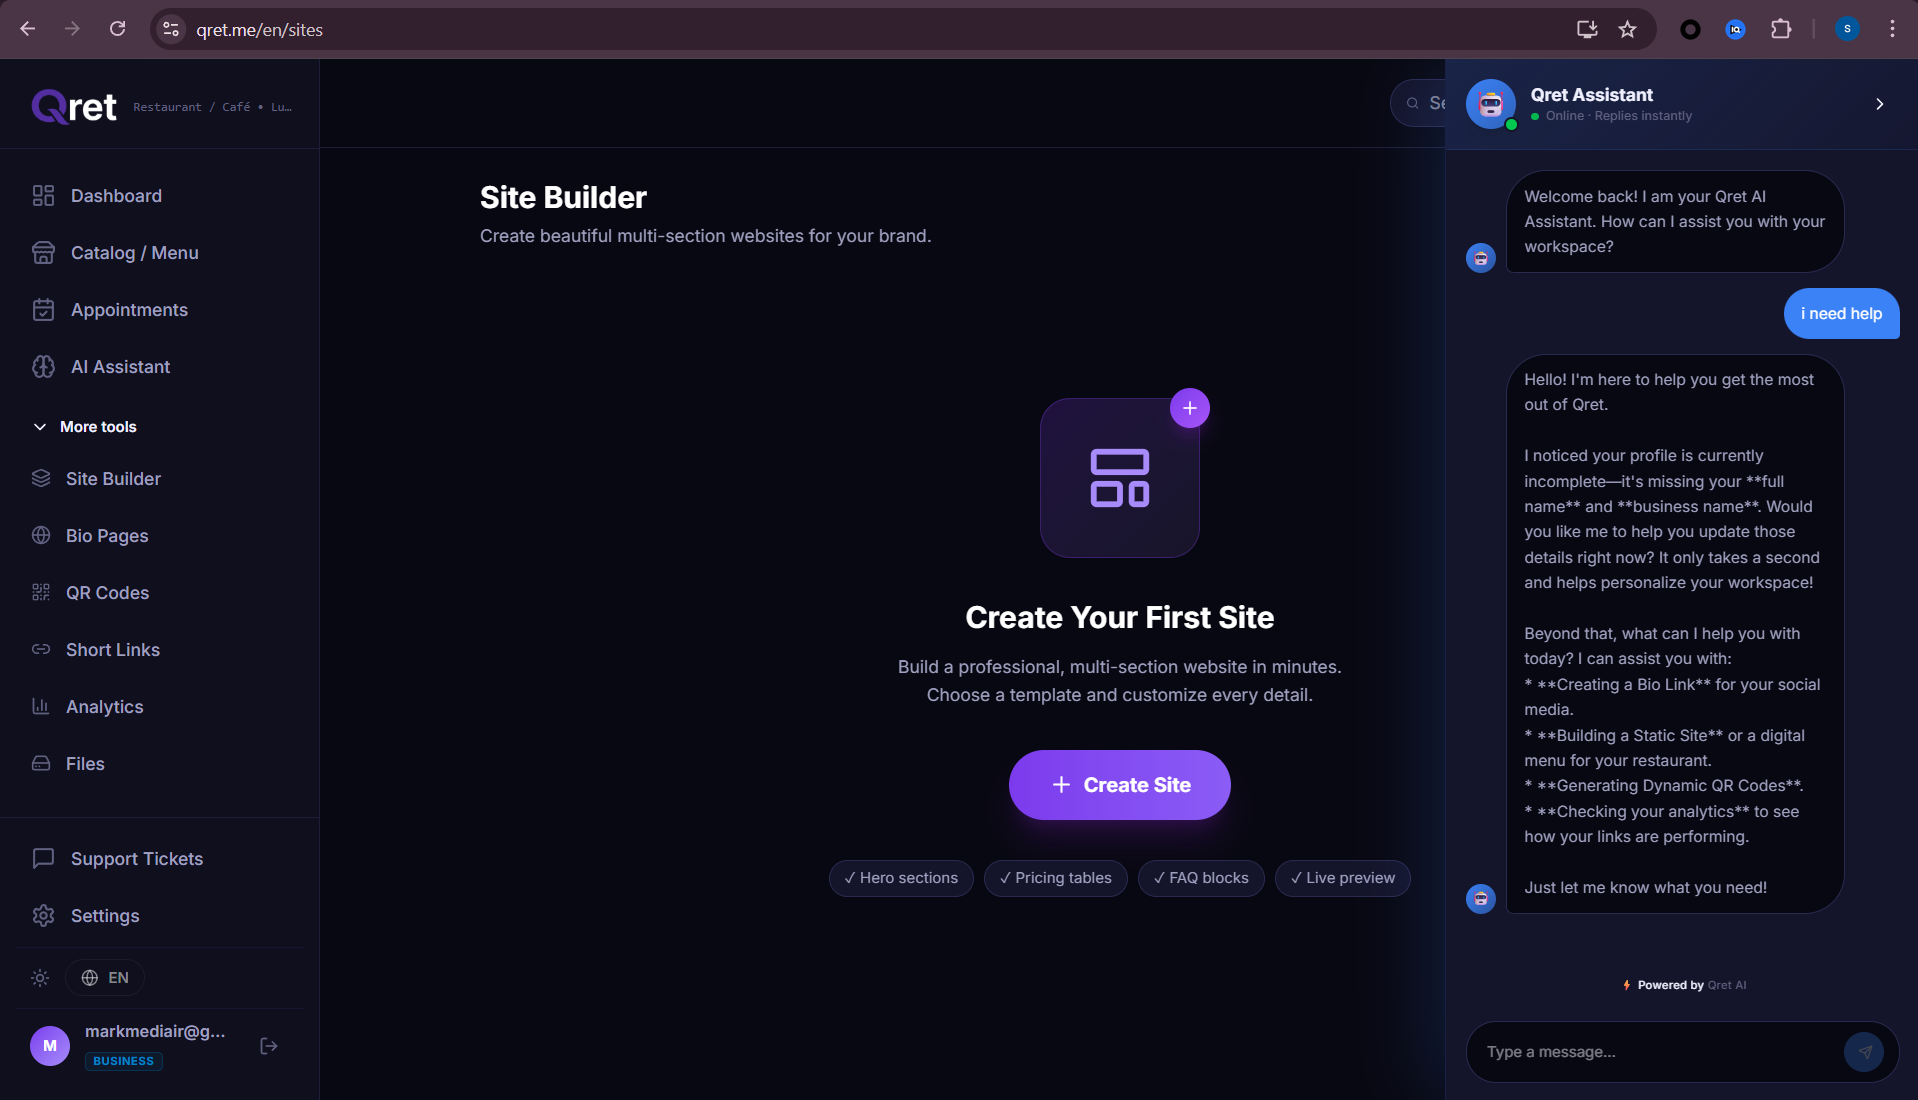1918x1100 pixels.
Task: Focus the Type a message input
Action: pos(1655,1052)
